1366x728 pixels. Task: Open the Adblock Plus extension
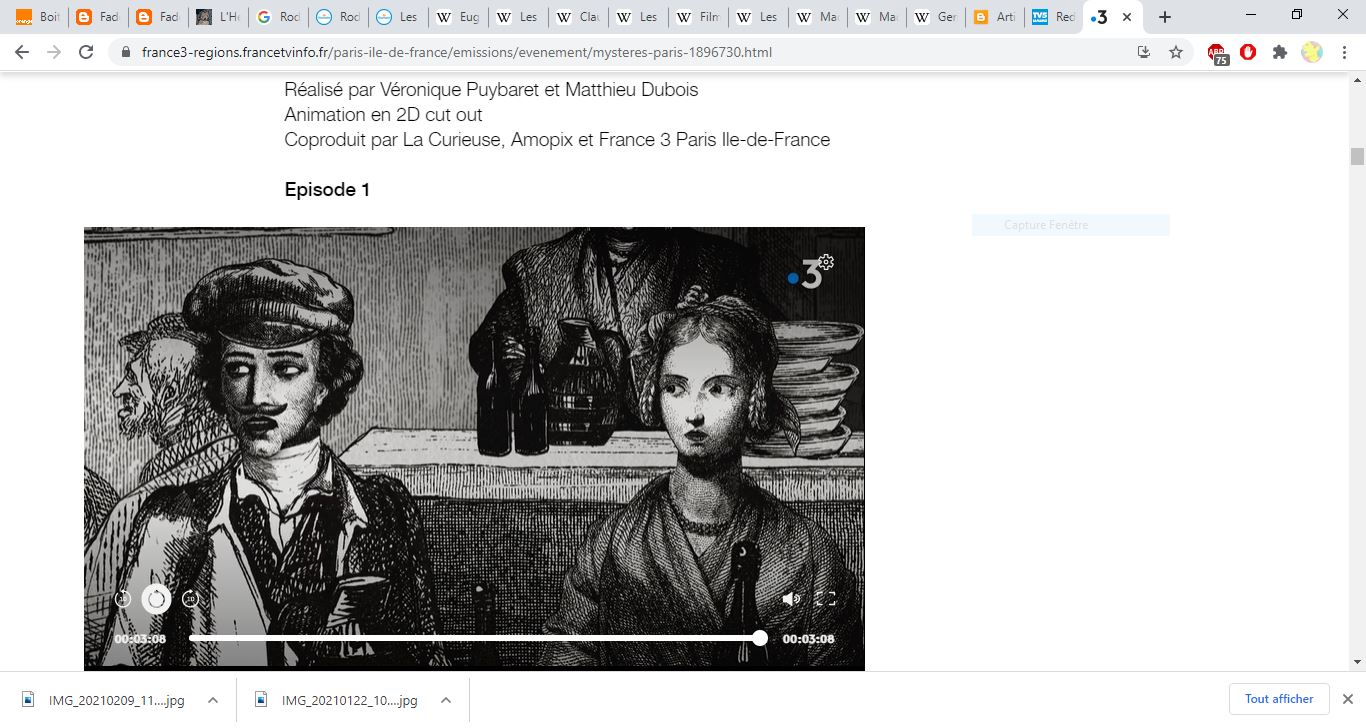1217,53
